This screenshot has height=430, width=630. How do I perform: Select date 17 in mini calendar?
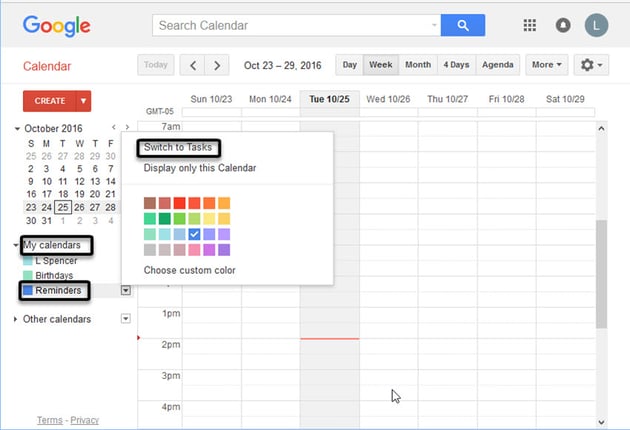[x=47, y=194]
